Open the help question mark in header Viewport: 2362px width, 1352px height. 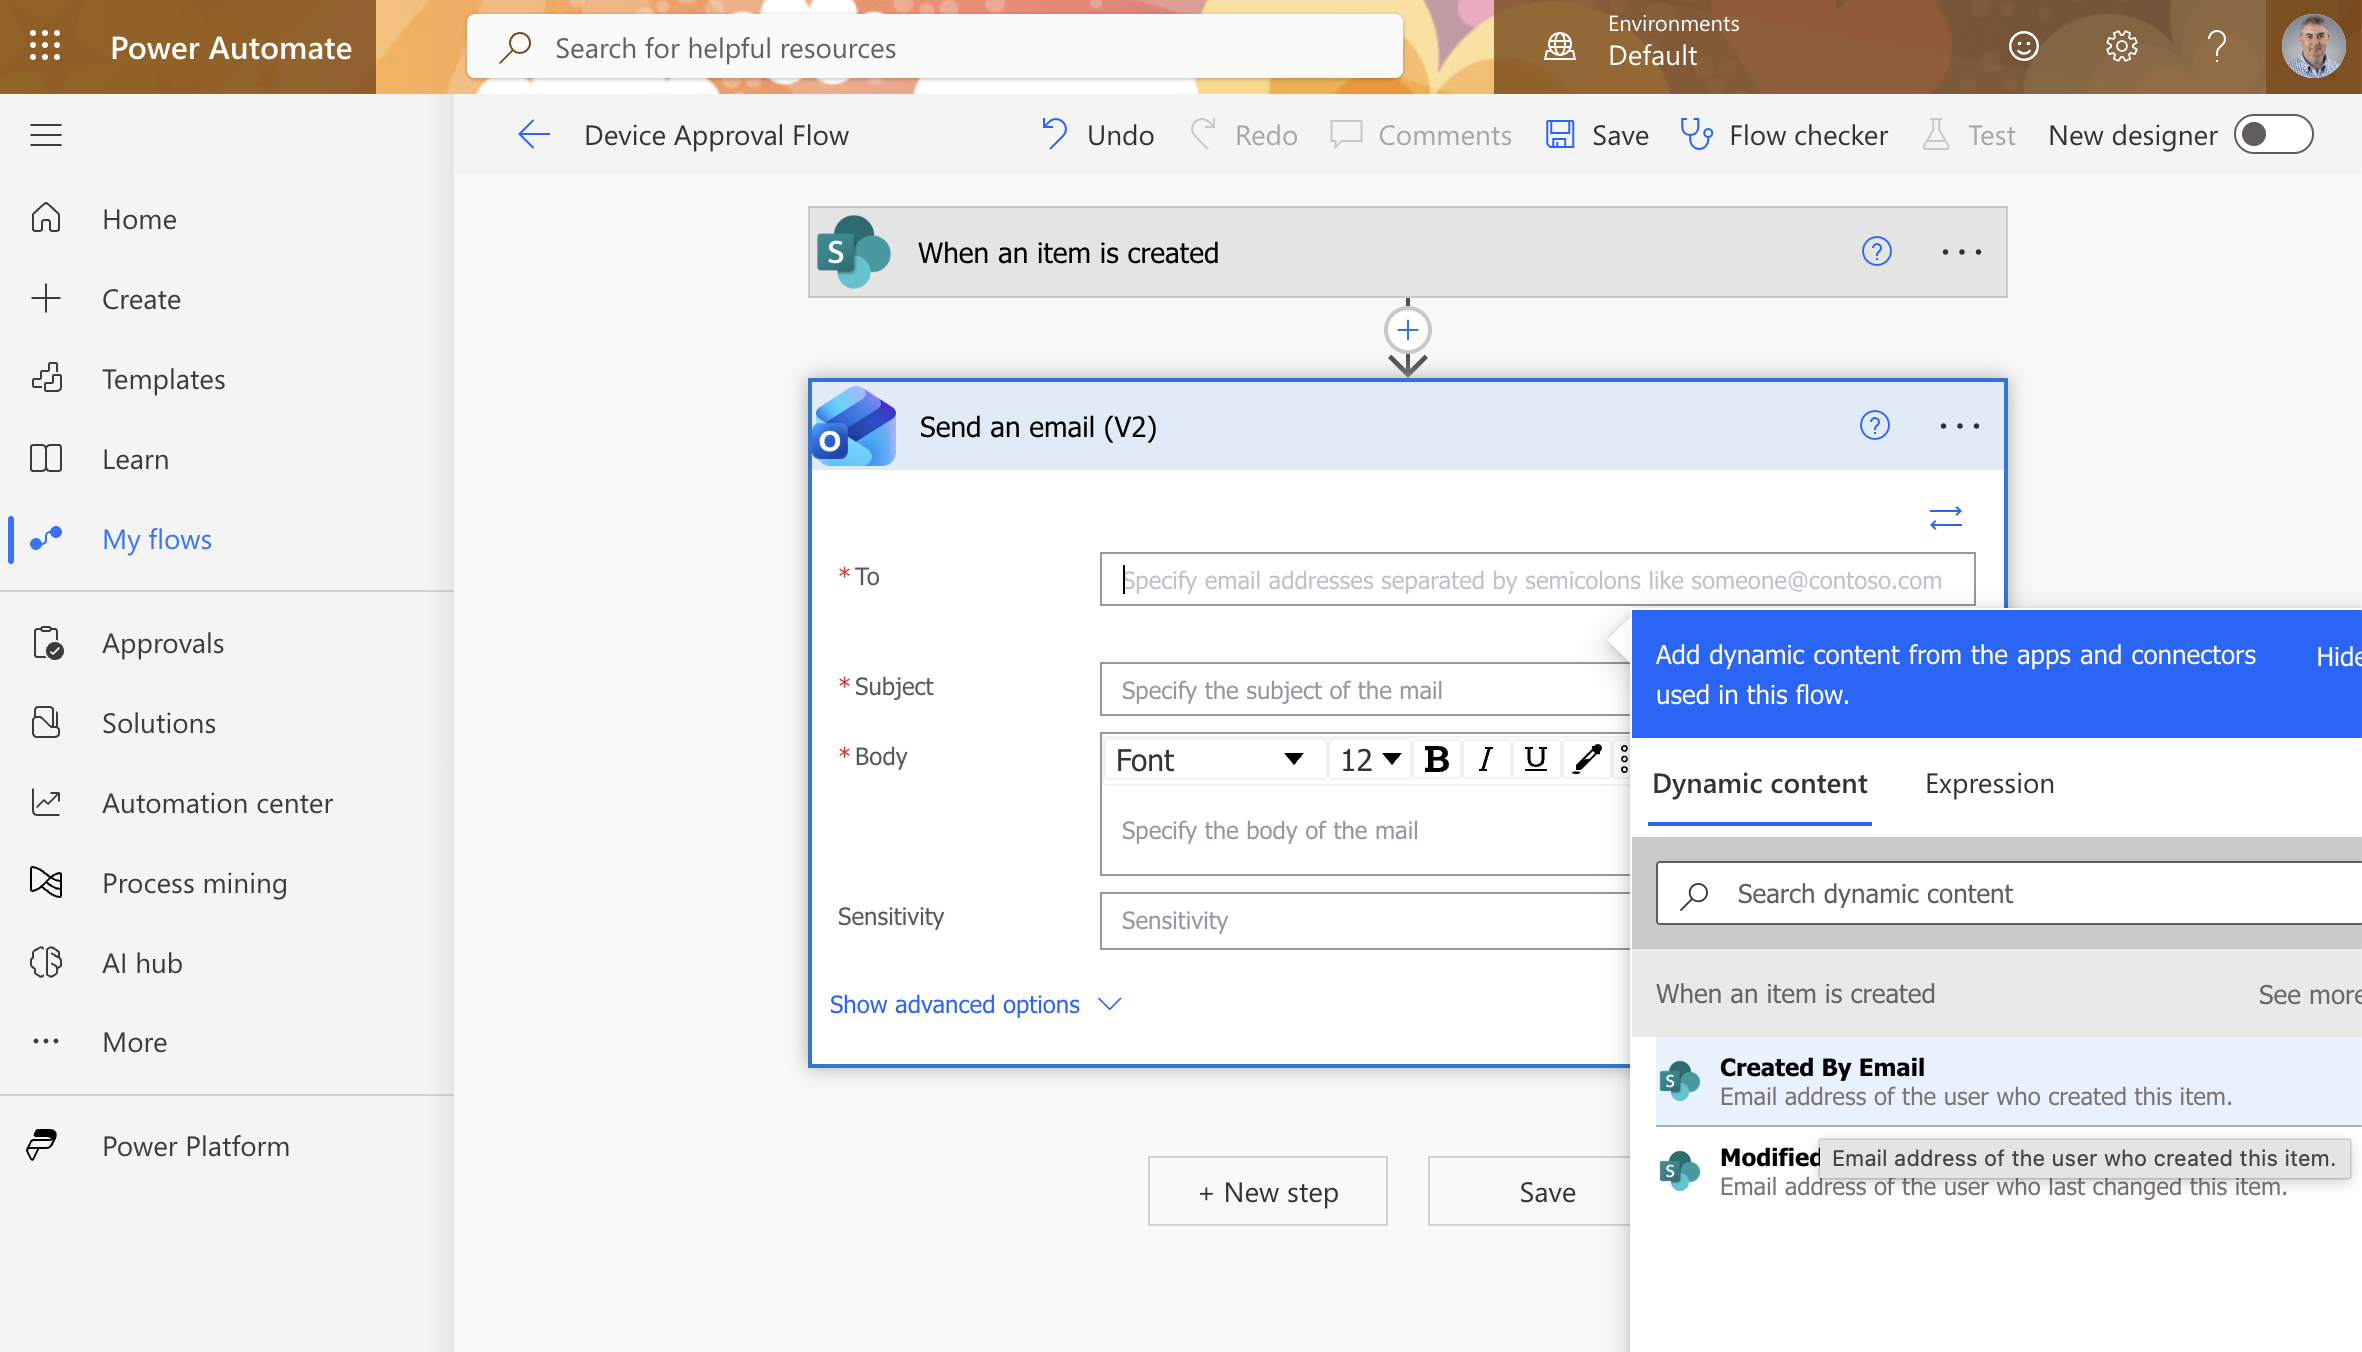pyautogui.click(x=2217, y=46)
